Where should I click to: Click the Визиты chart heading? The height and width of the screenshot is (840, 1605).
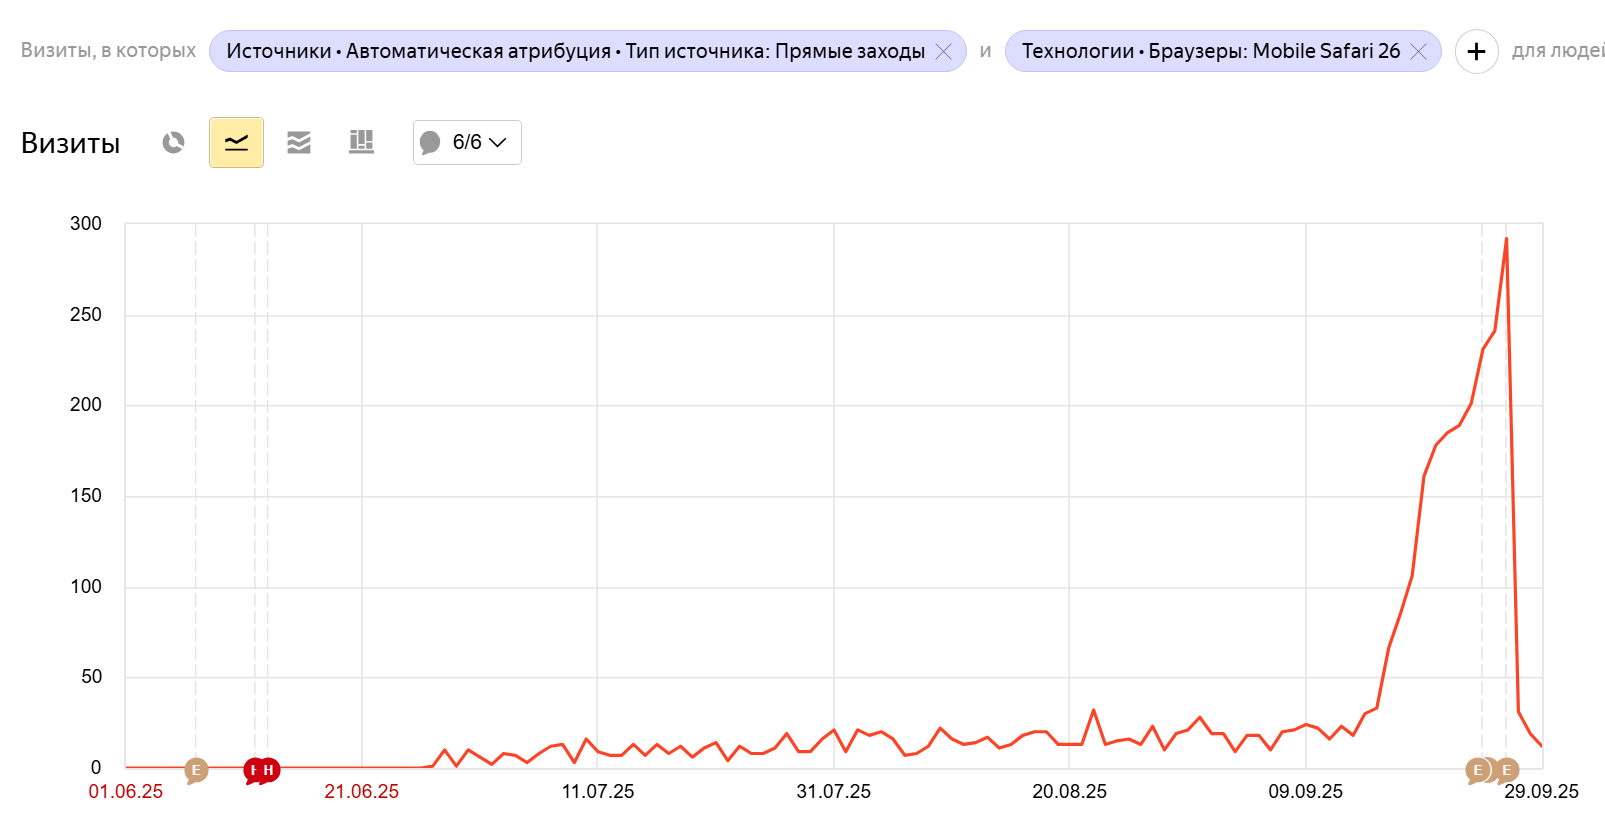pos(70,144)
